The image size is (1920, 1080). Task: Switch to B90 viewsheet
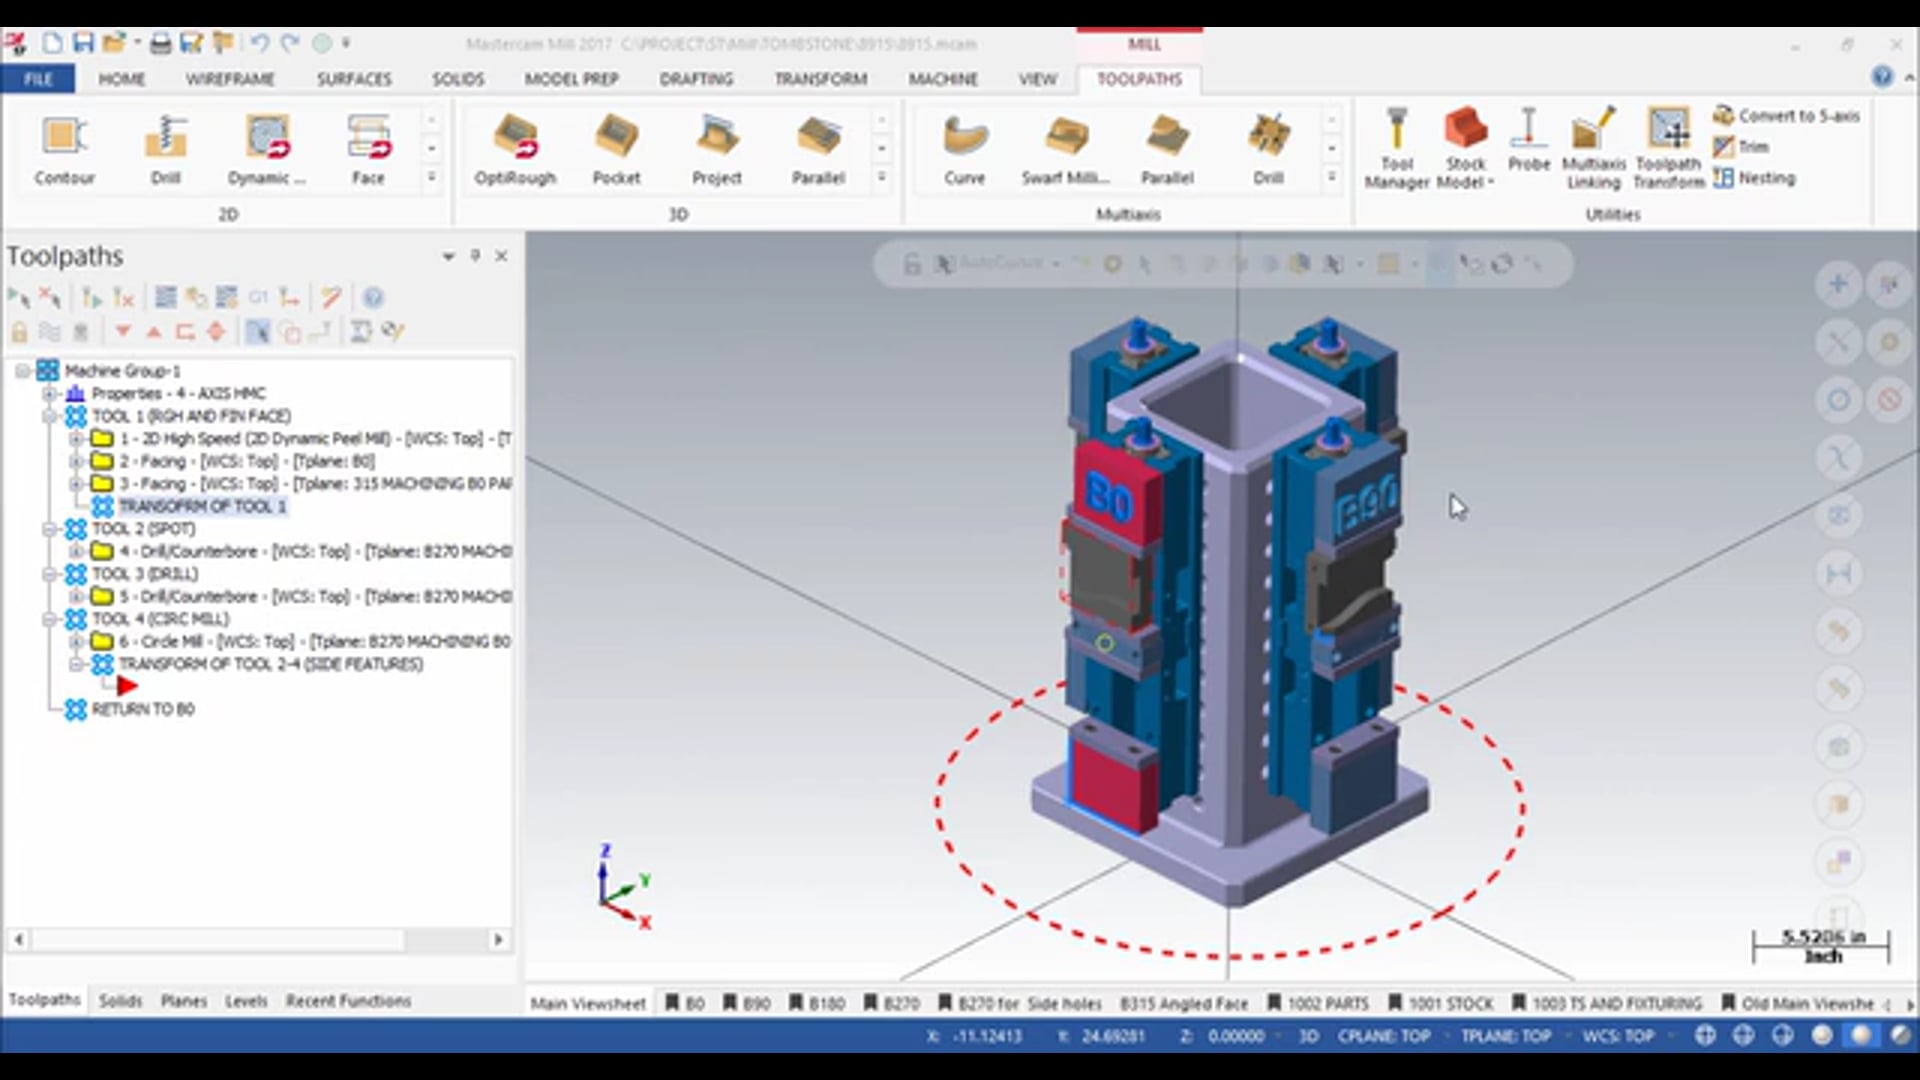pos(747,1003)
